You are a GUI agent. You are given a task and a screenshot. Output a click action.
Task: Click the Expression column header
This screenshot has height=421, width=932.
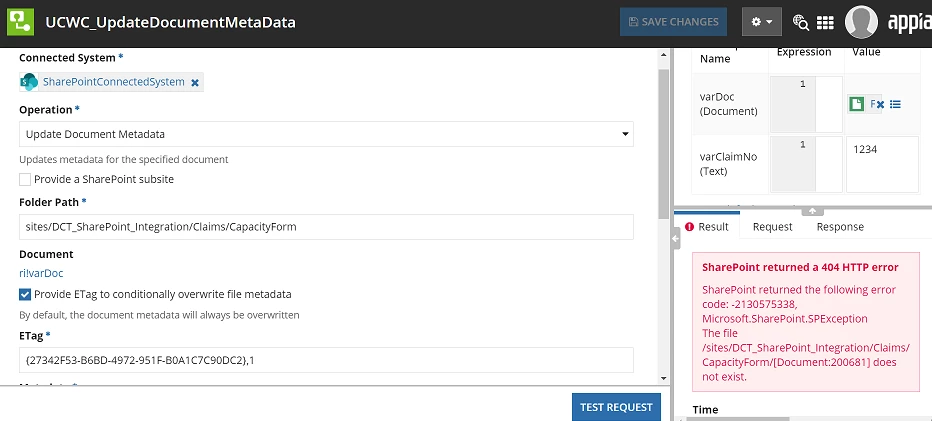click(804, 52)
